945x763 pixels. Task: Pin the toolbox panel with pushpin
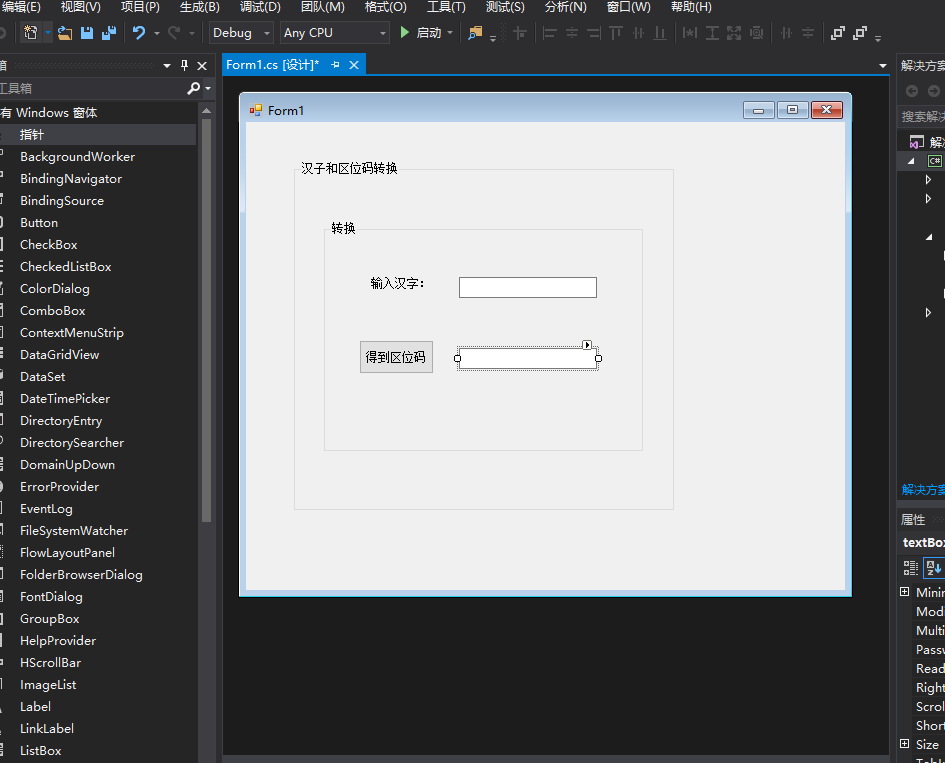coord(184,66)
